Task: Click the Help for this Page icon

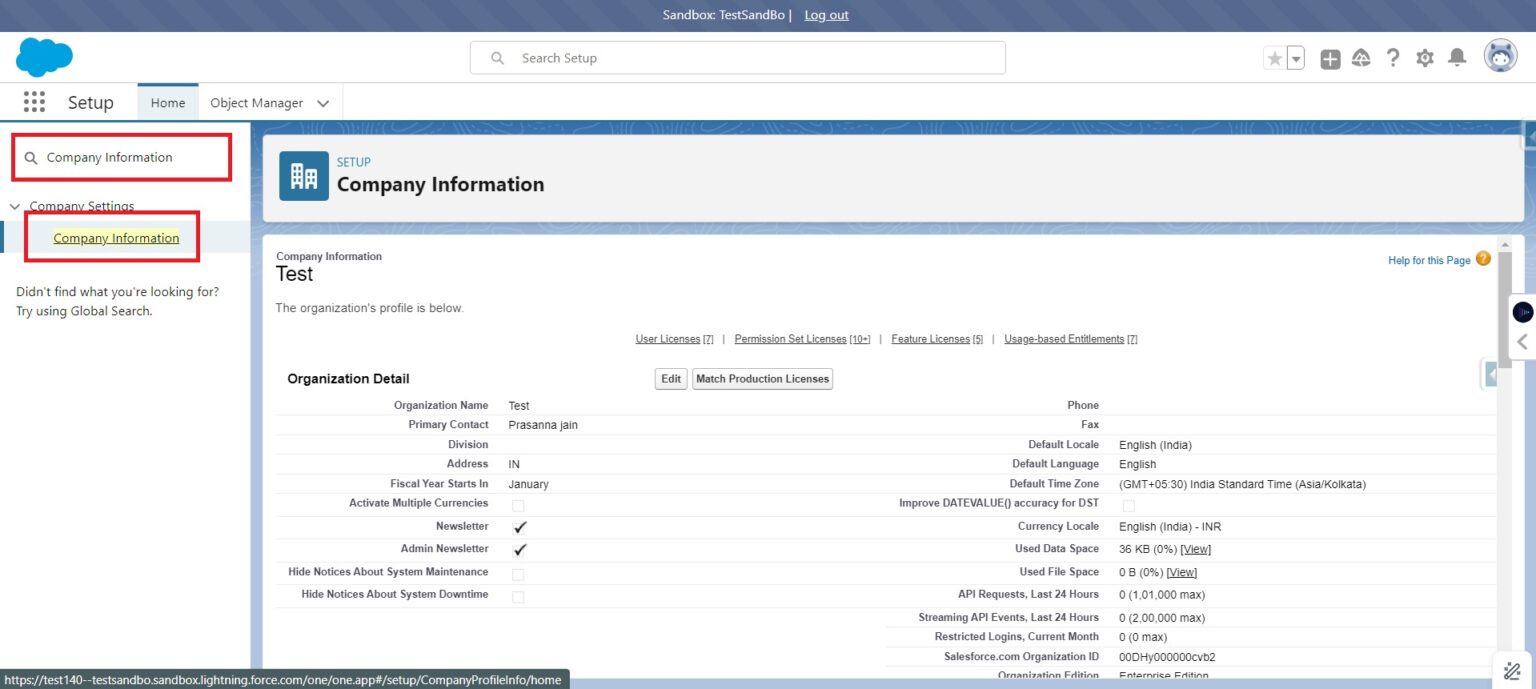Action: click(1483, 258)
